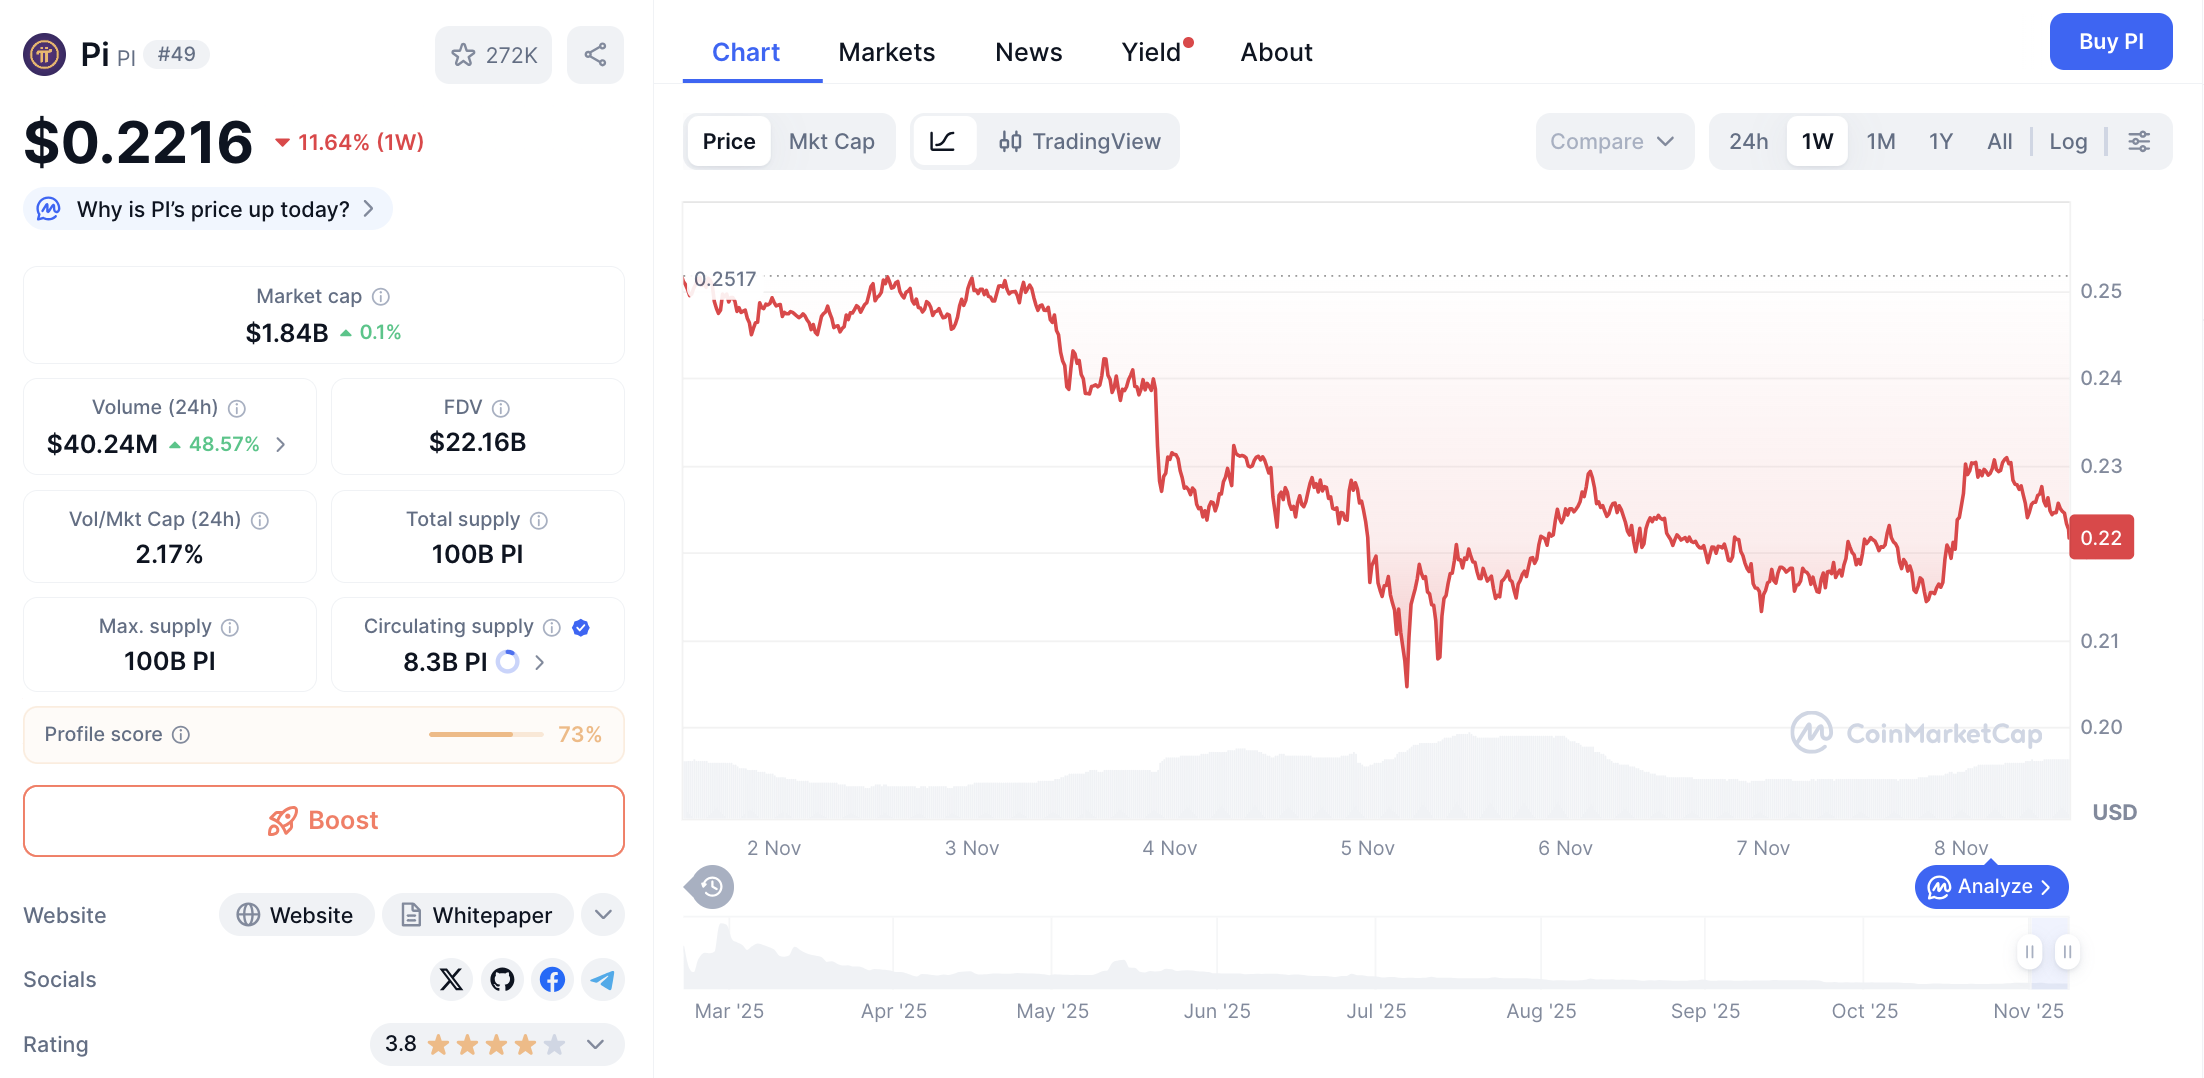Screen dimensions: 2204x1078
Task: Open the Compare dropdown
Action: click(1613, 141)
